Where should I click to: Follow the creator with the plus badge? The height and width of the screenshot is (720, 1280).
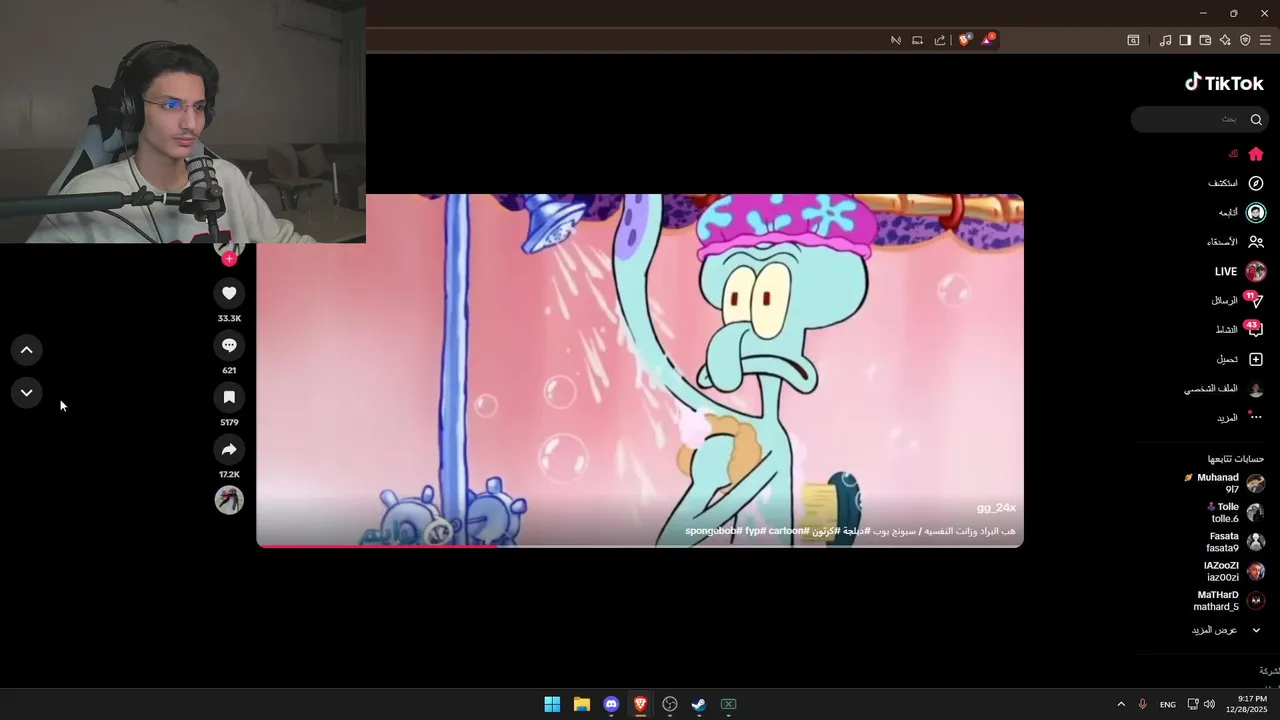pos(229,259)
